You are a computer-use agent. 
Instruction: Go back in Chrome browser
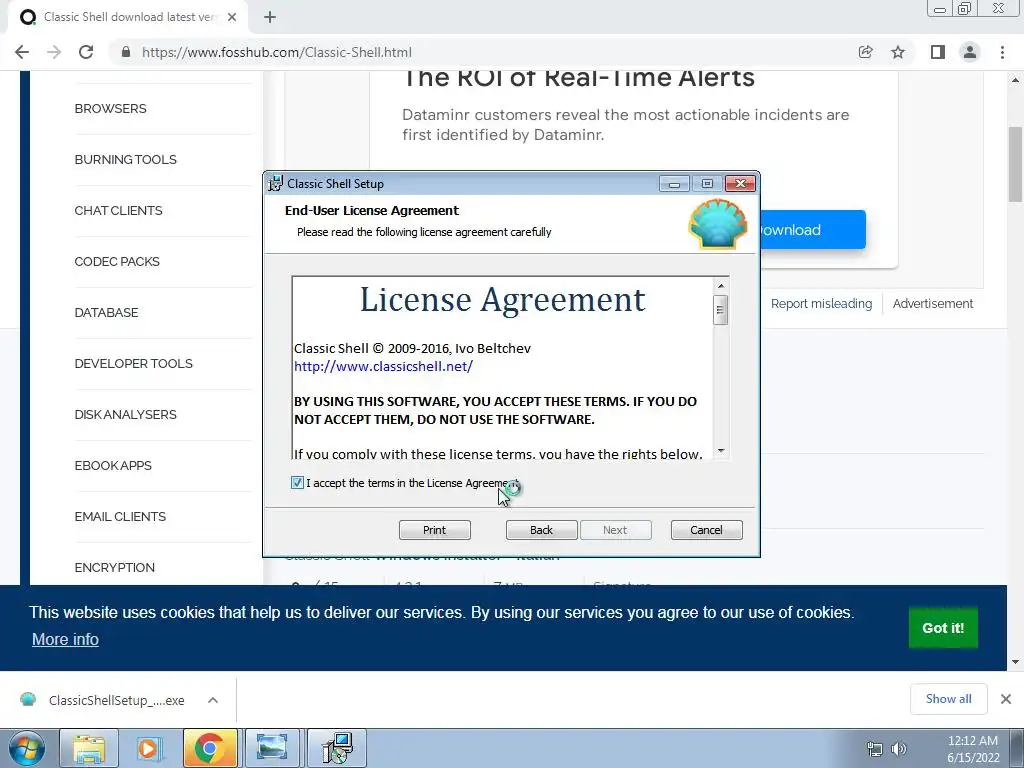point(22,52)
